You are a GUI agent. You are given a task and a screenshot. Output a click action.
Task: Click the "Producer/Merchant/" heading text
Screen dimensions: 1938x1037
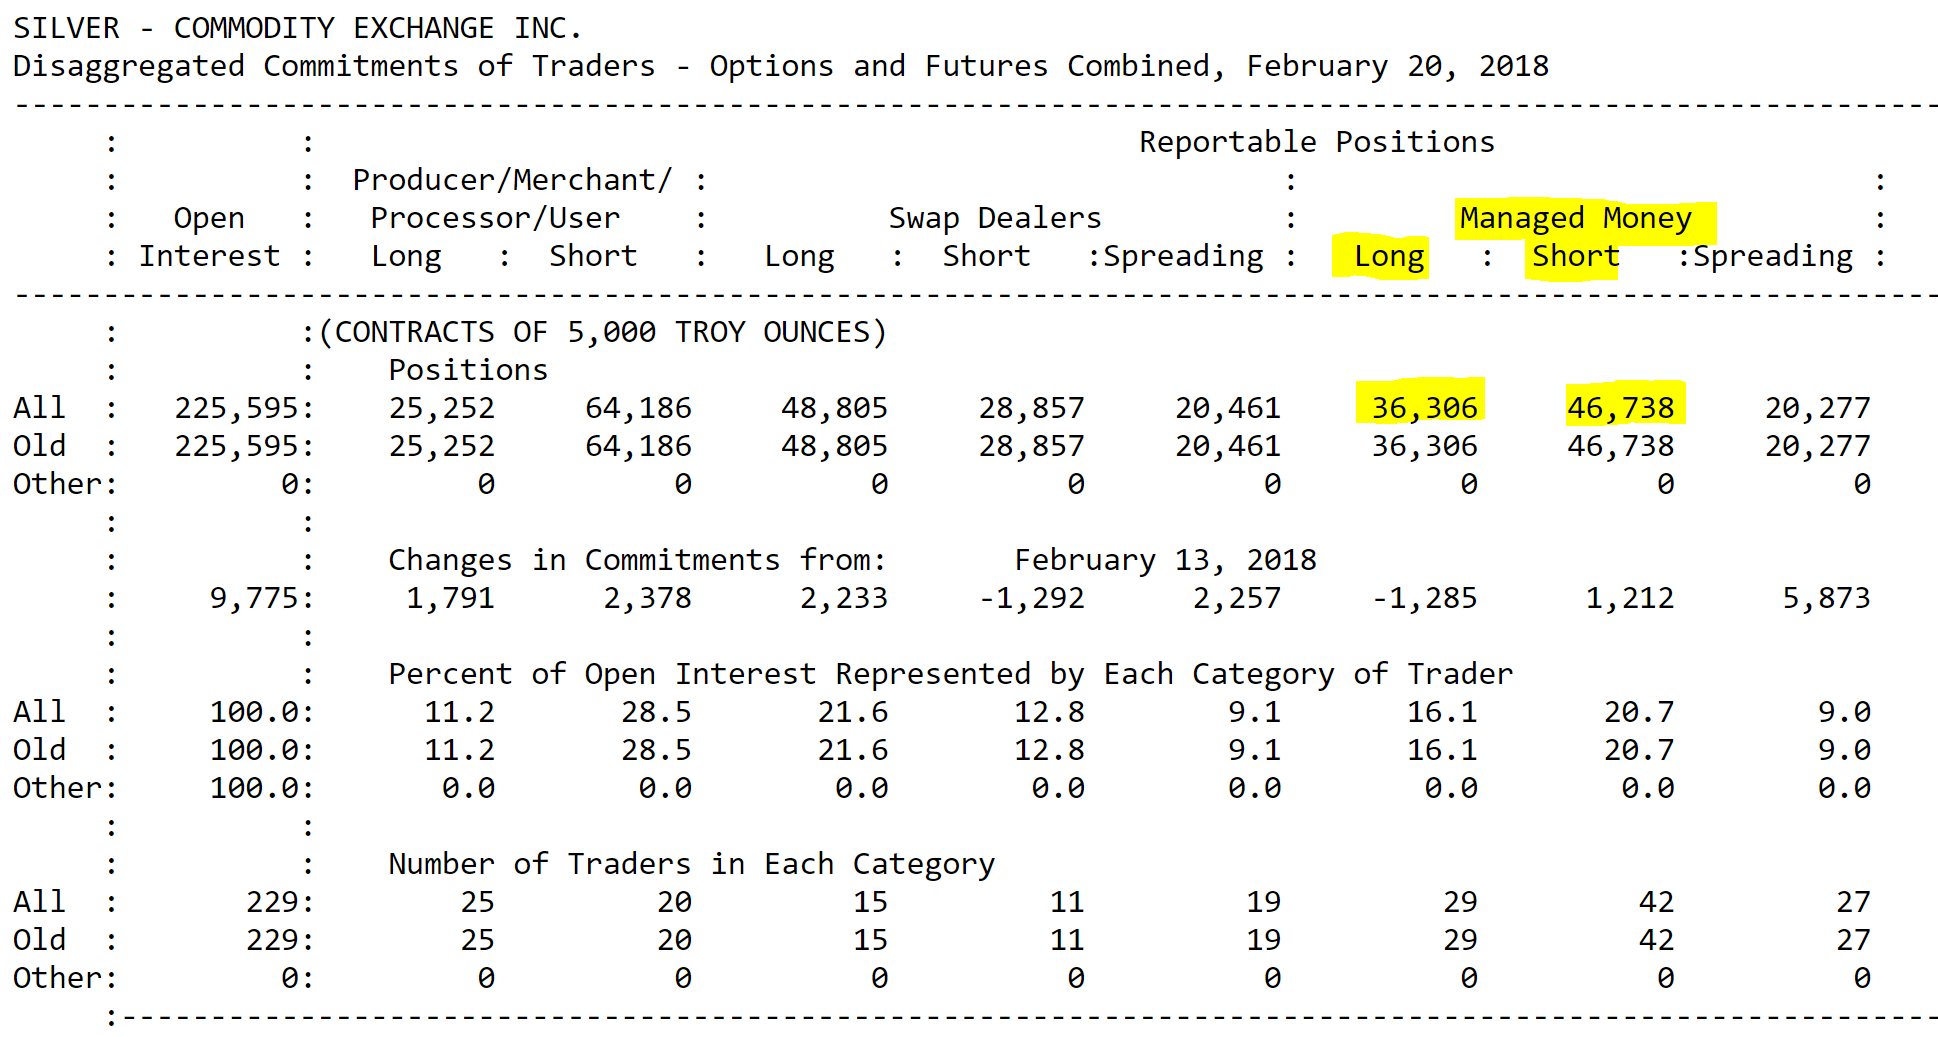(x=512, y=180)
